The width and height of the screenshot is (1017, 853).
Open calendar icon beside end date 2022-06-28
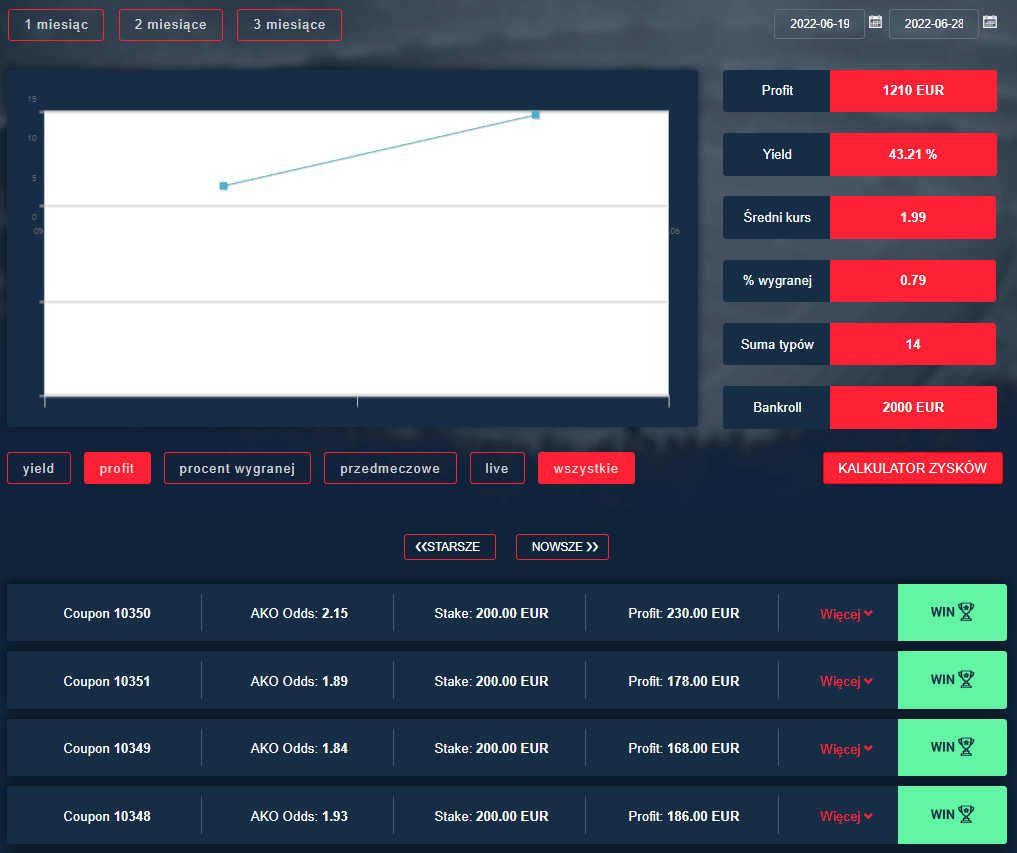pos(990,22)
